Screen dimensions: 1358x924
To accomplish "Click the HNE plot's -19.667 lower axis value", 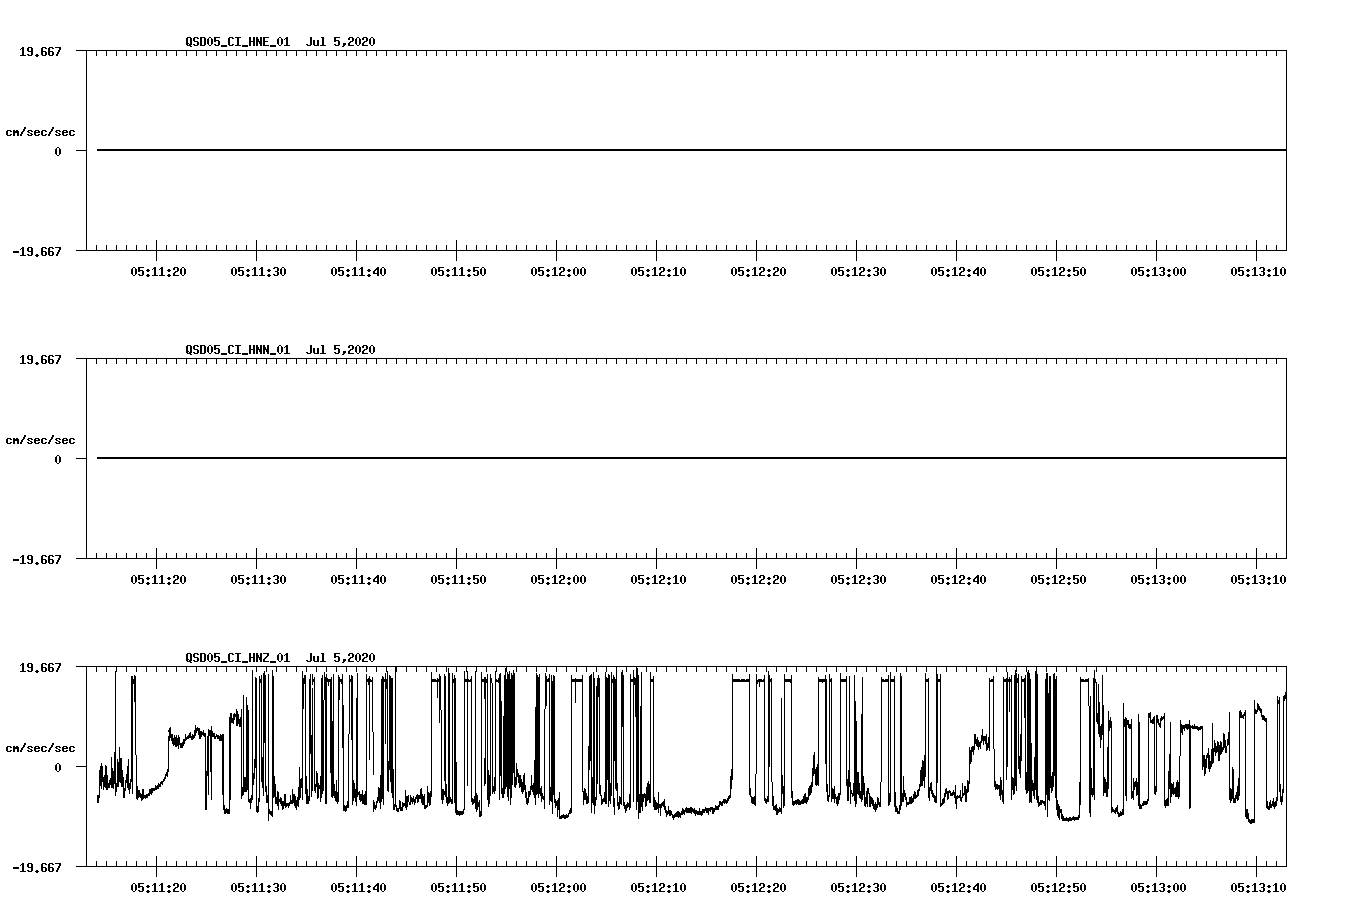I will tap(37, 251).
